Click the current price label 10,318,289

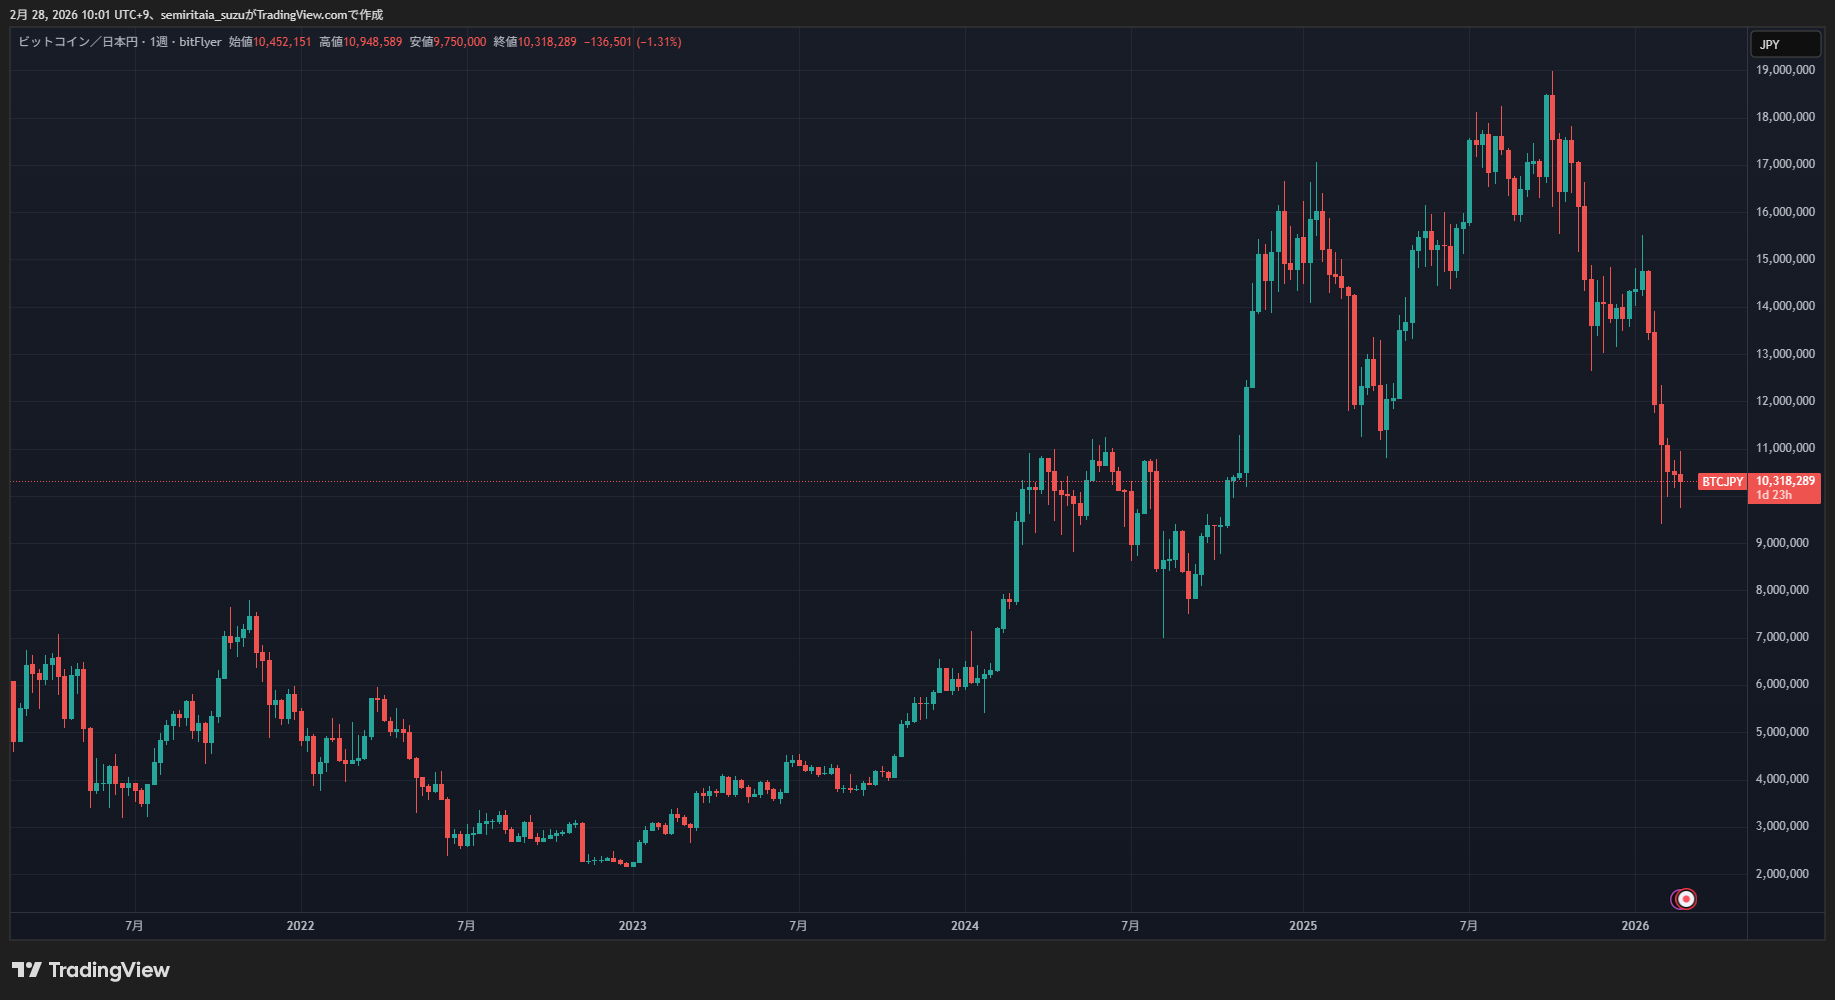click(1785, 481)
